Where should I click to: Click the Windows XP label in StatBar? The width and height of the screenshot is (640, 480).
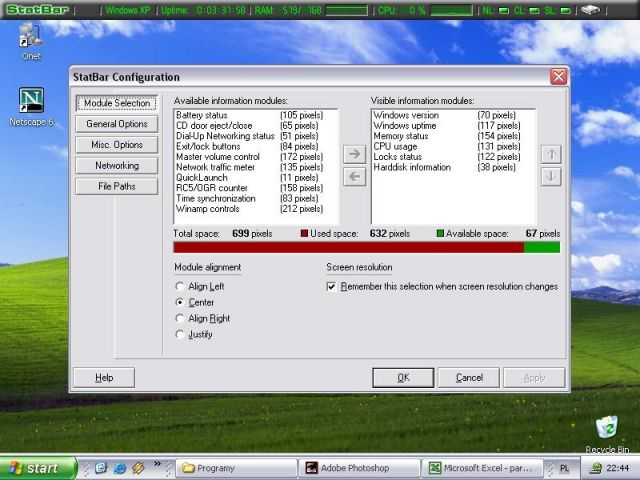(128, 10)
